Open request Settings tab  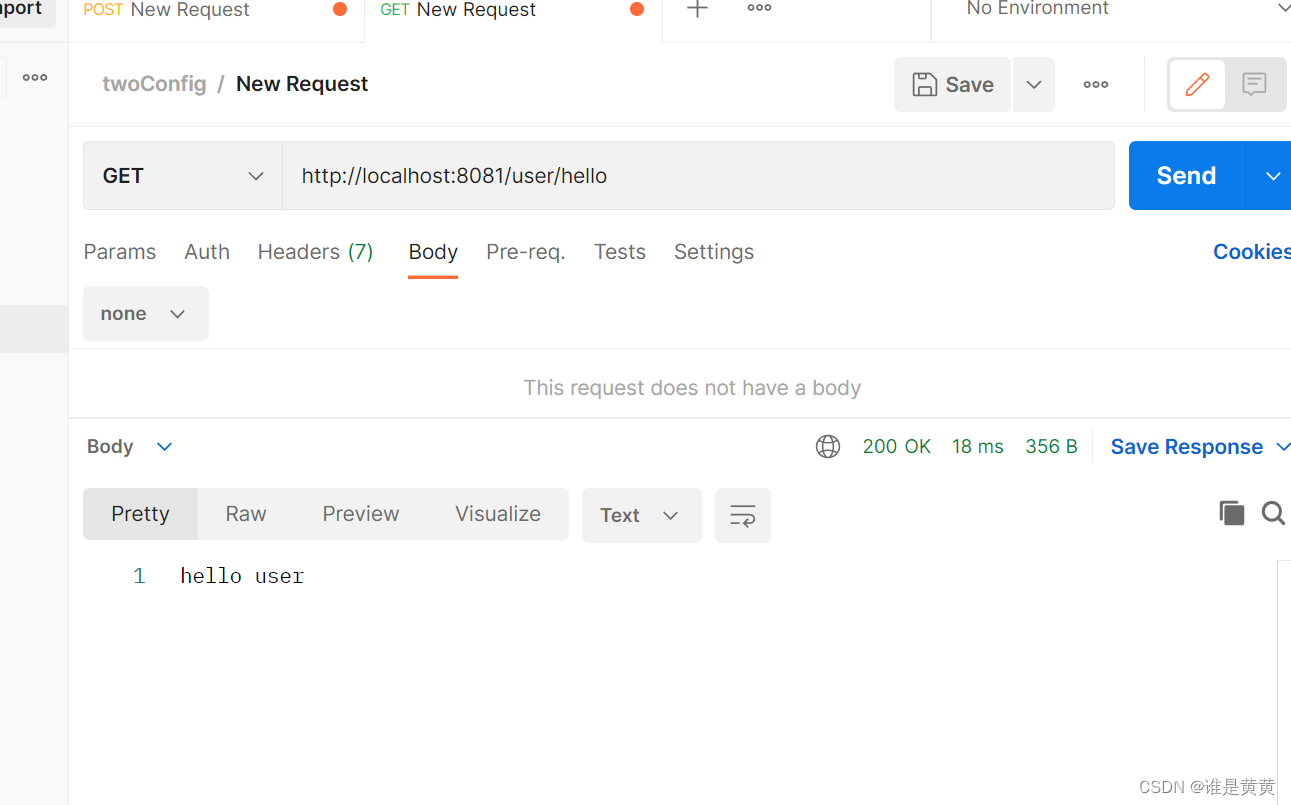point(714,252)
